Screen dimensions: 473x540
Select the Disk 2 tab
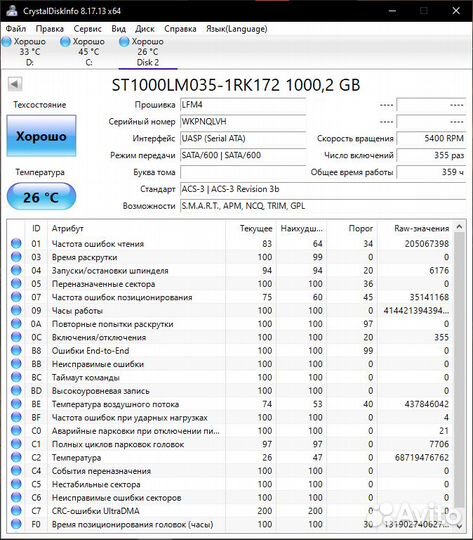147,52
